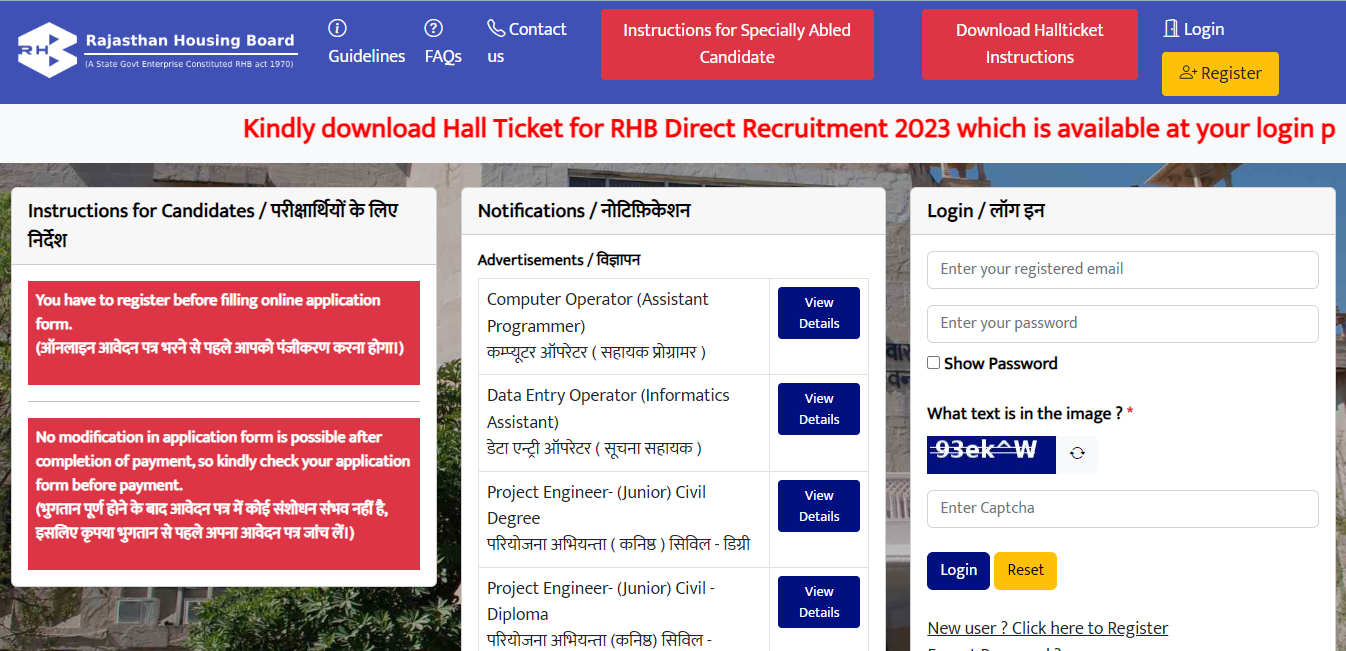Click the scrolling Hall Ticket notice text
Viewport: 1346px width, 651px height.
click(x=790, y=129)
